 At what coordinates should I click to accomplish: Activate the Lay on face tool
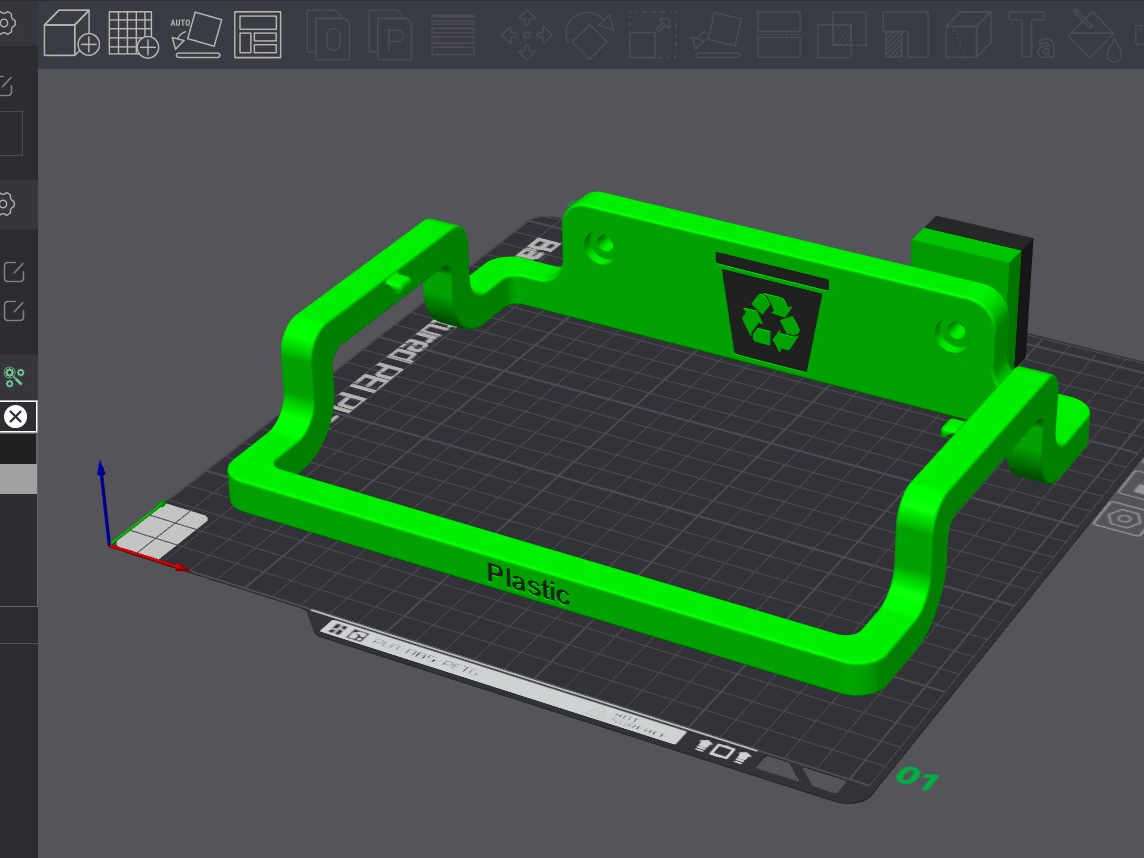716,34
